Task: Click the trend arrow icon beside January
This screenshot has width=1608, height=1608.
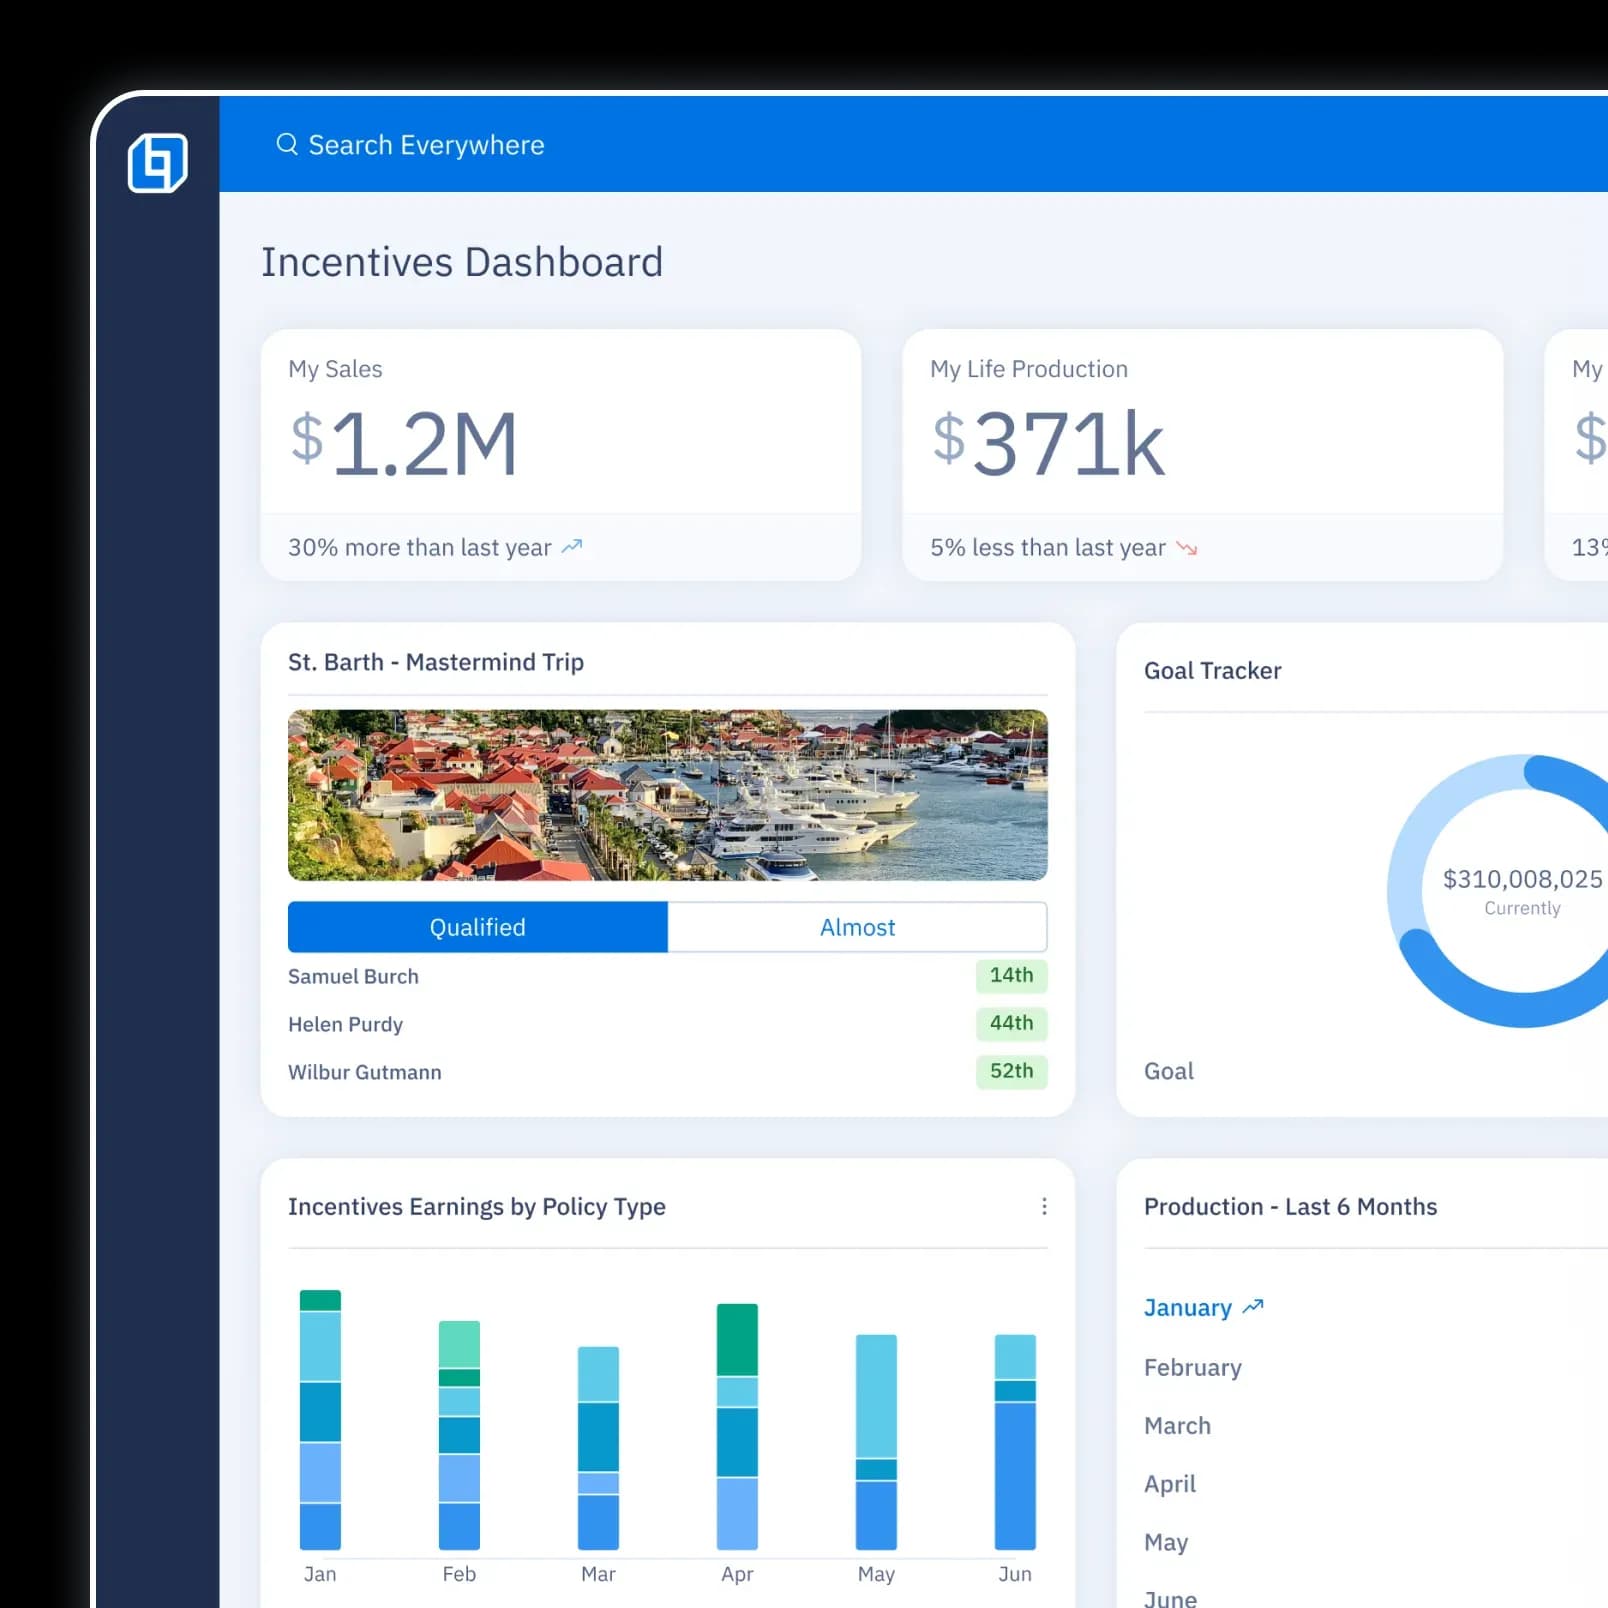Action: pyautogui.click(x=1252, y=1306)
